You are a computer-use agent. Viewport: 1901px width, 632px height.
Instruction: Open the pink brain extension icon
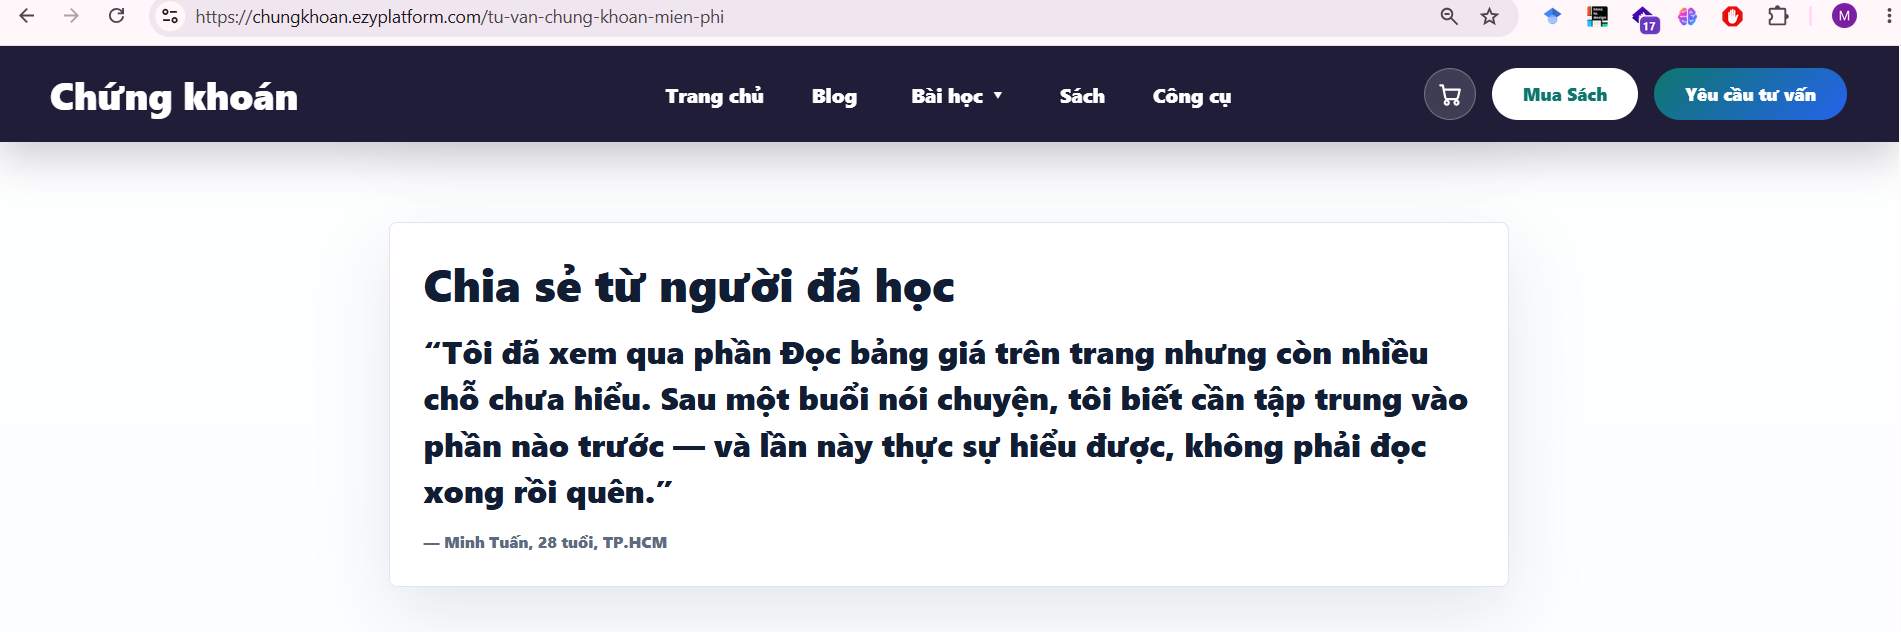1688,16
